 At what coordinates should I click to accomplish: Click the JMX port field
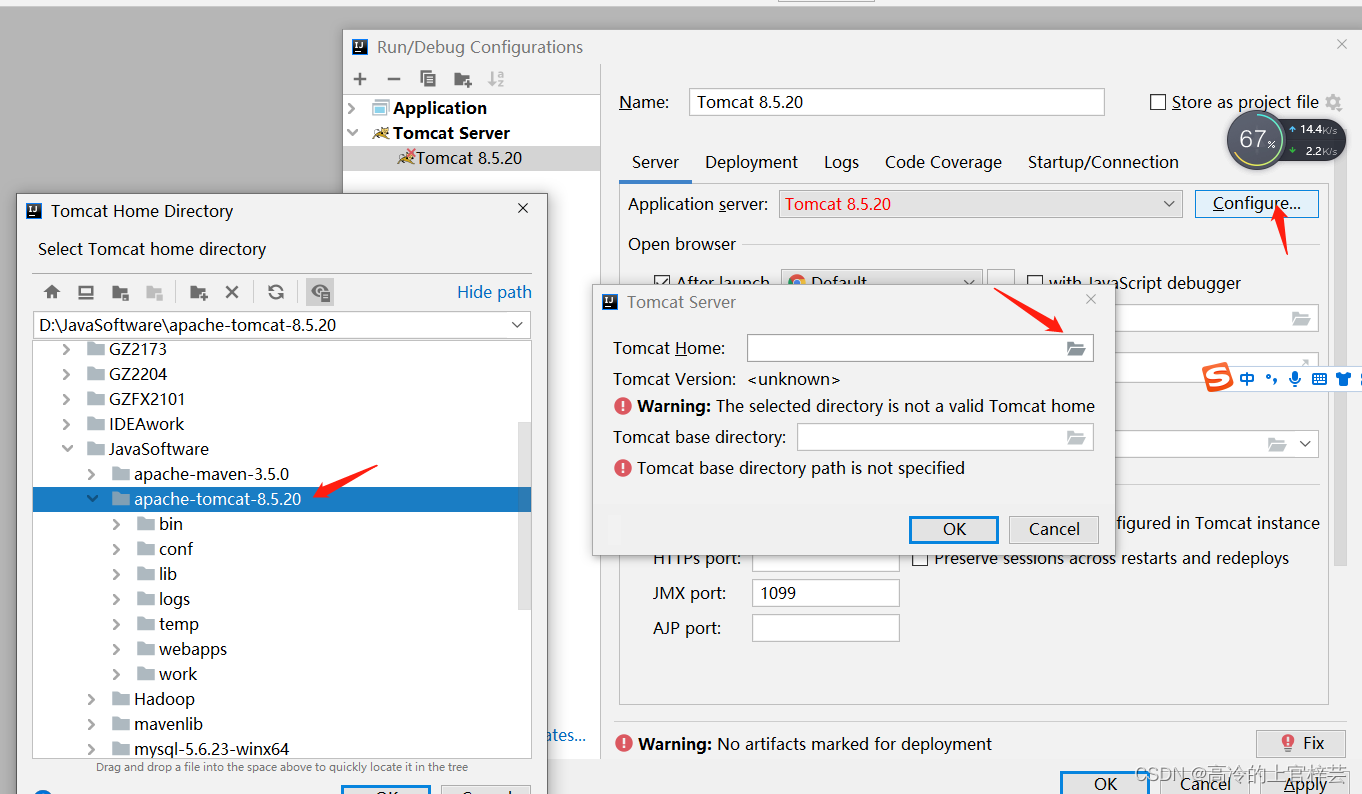pyautogui.click(x=826, y=593)
